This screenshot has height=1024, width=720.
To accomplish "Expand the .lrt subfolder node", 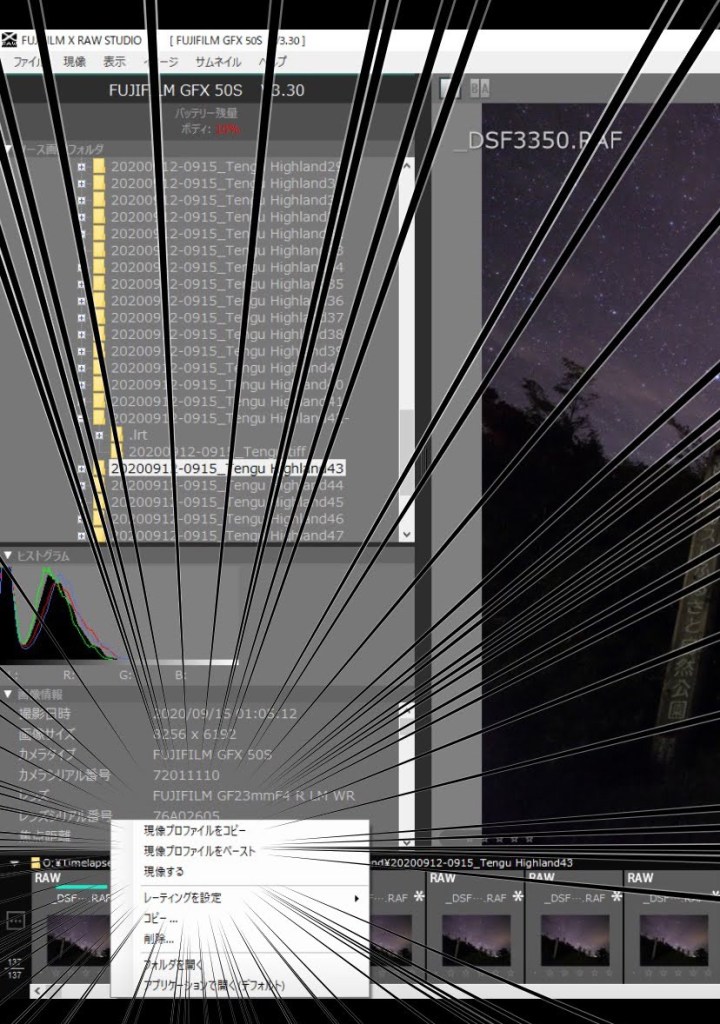I will tap(99, 435).
